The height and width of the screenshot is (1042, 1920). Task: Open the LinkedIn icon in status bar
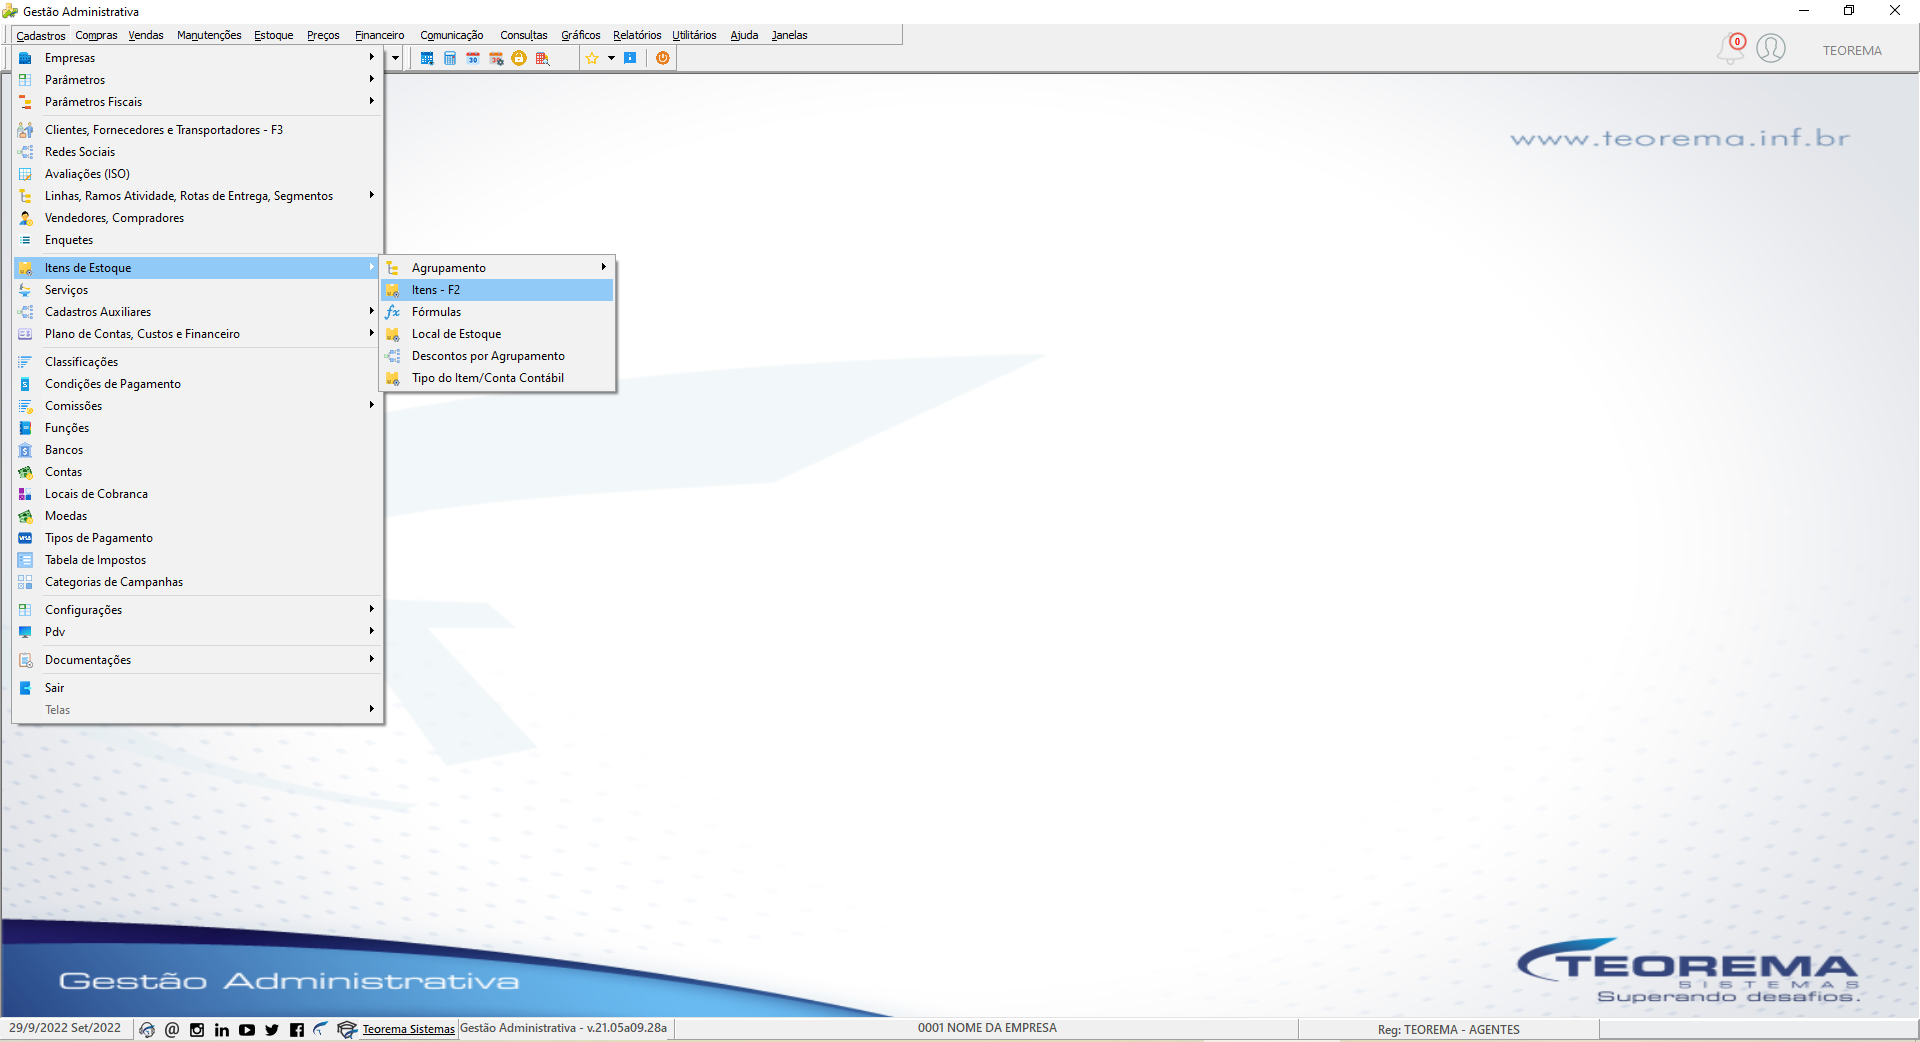[x=222, y=1030]
